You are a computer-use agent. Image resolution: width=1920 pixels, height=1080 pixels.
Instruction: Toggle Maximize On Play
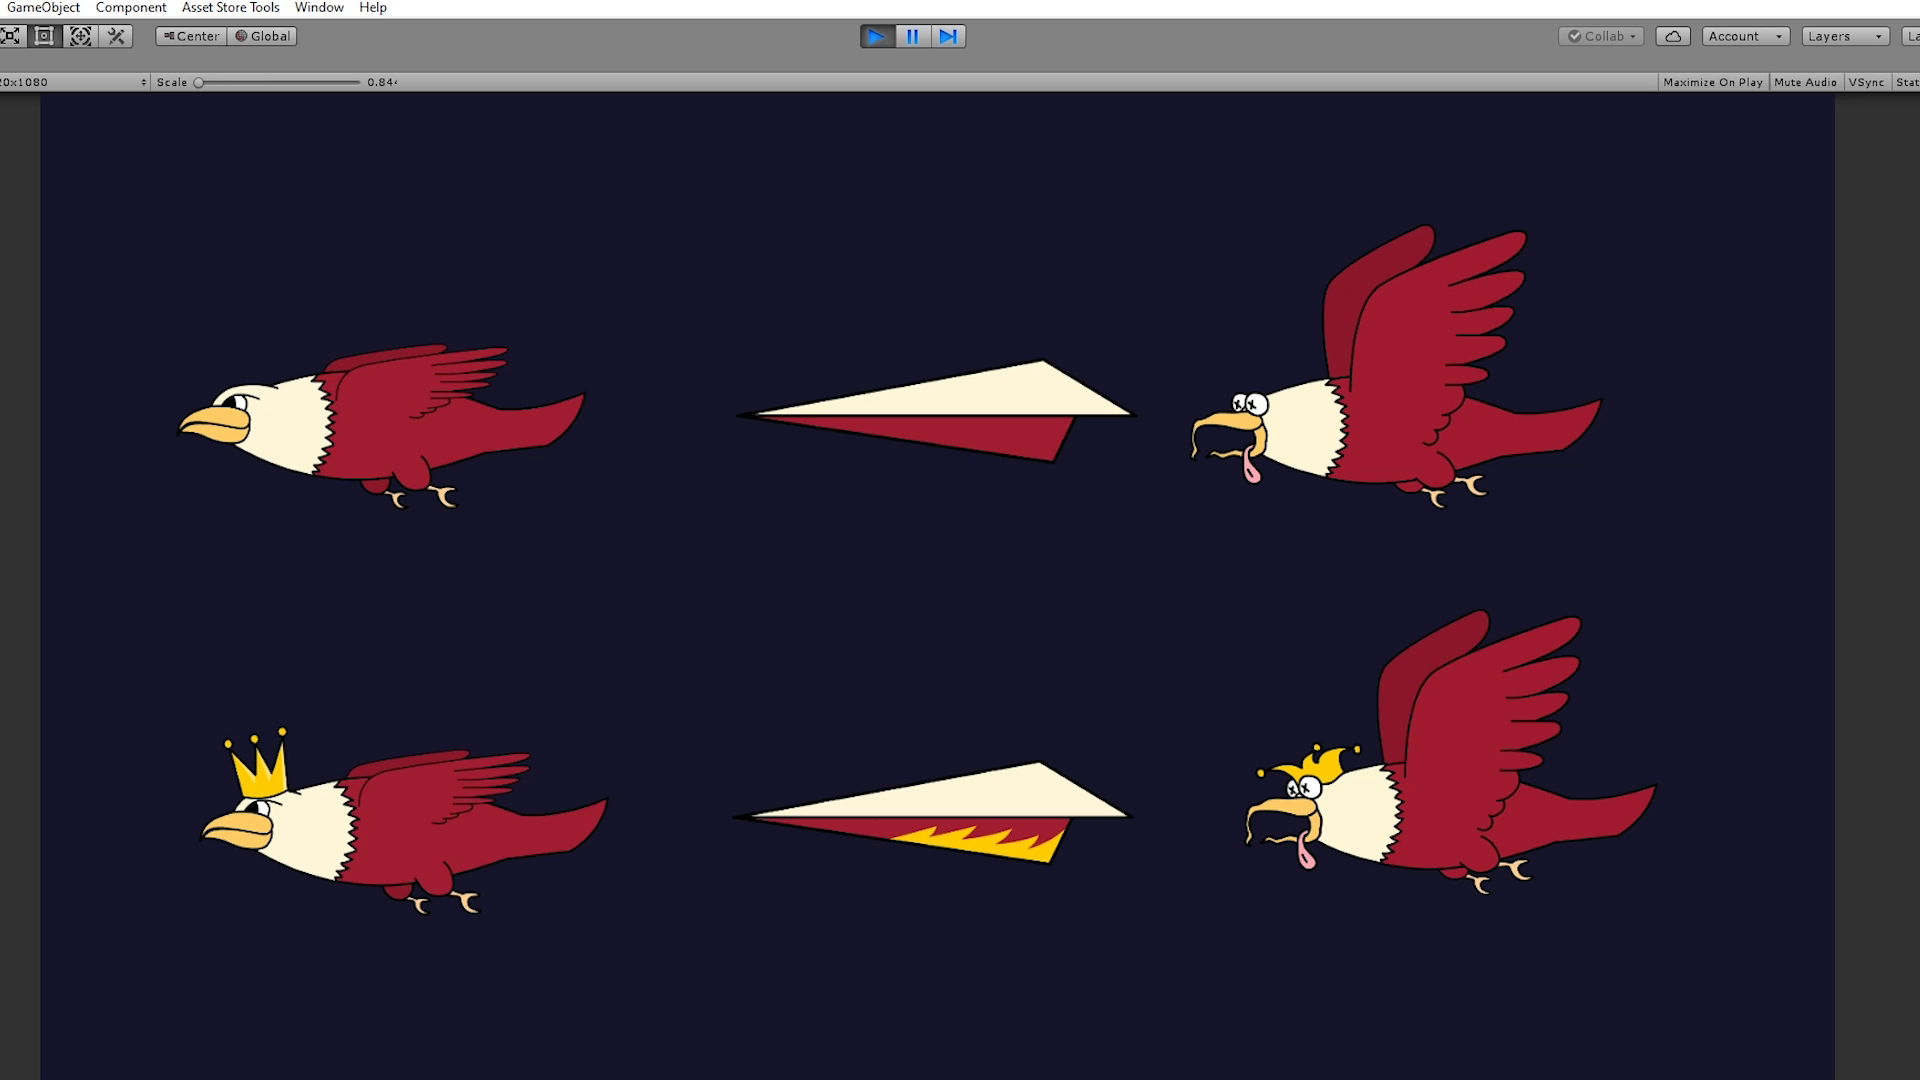coord(1713,82)
